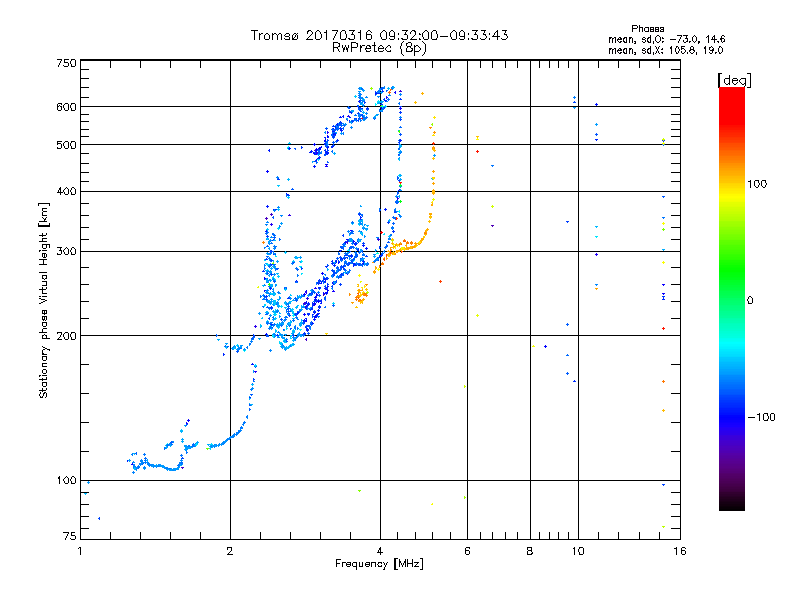Click the '200' y-axis tick label
The width and height of the screenshot is (800, 600).
66,336
